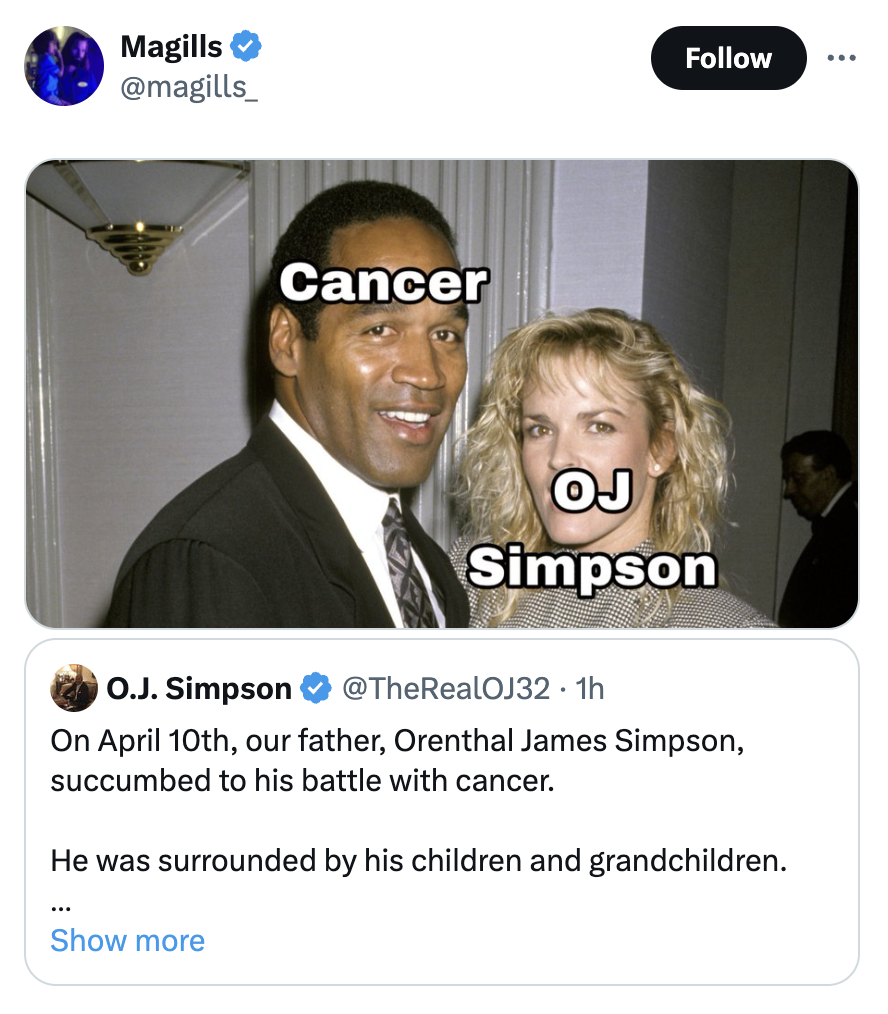Open the Magills profile avatar
Image resolution: width=888 pixels, height=1014 pixels.
pyautogui.click(x=64, y=66)
